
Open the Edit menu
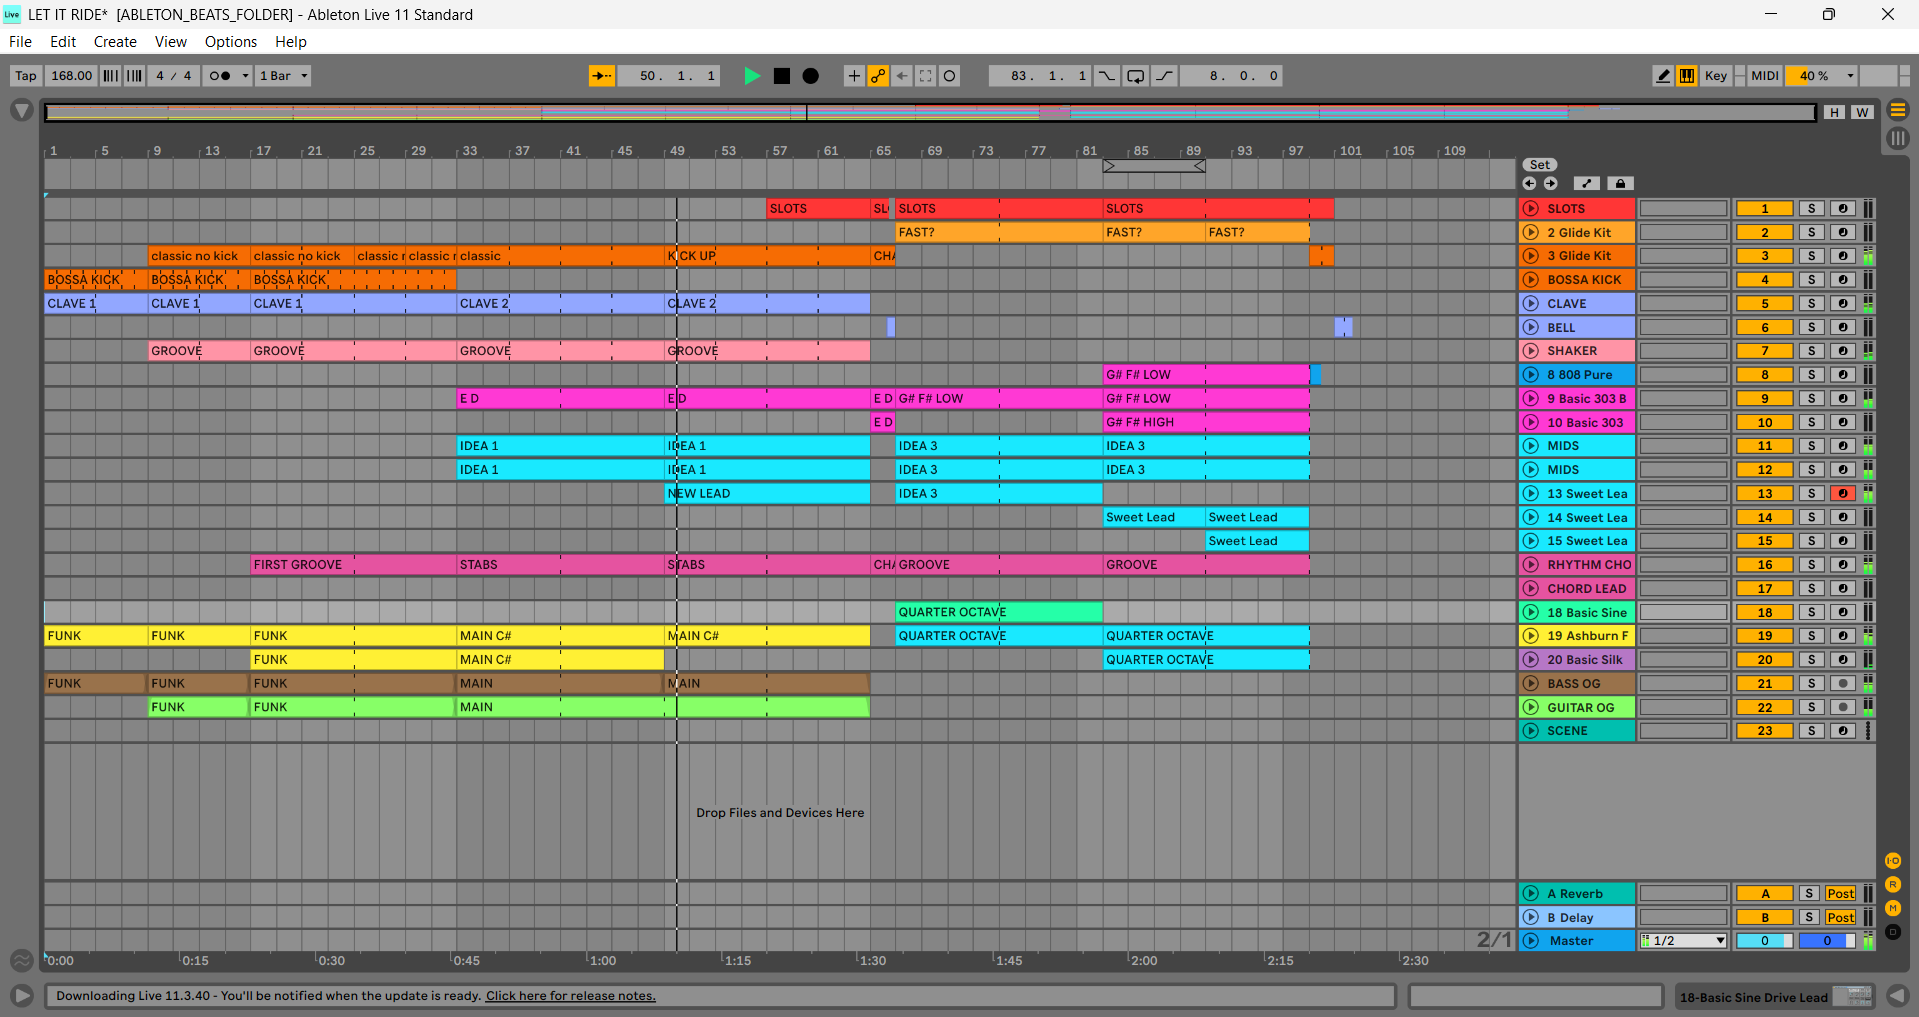pos(63,42)
